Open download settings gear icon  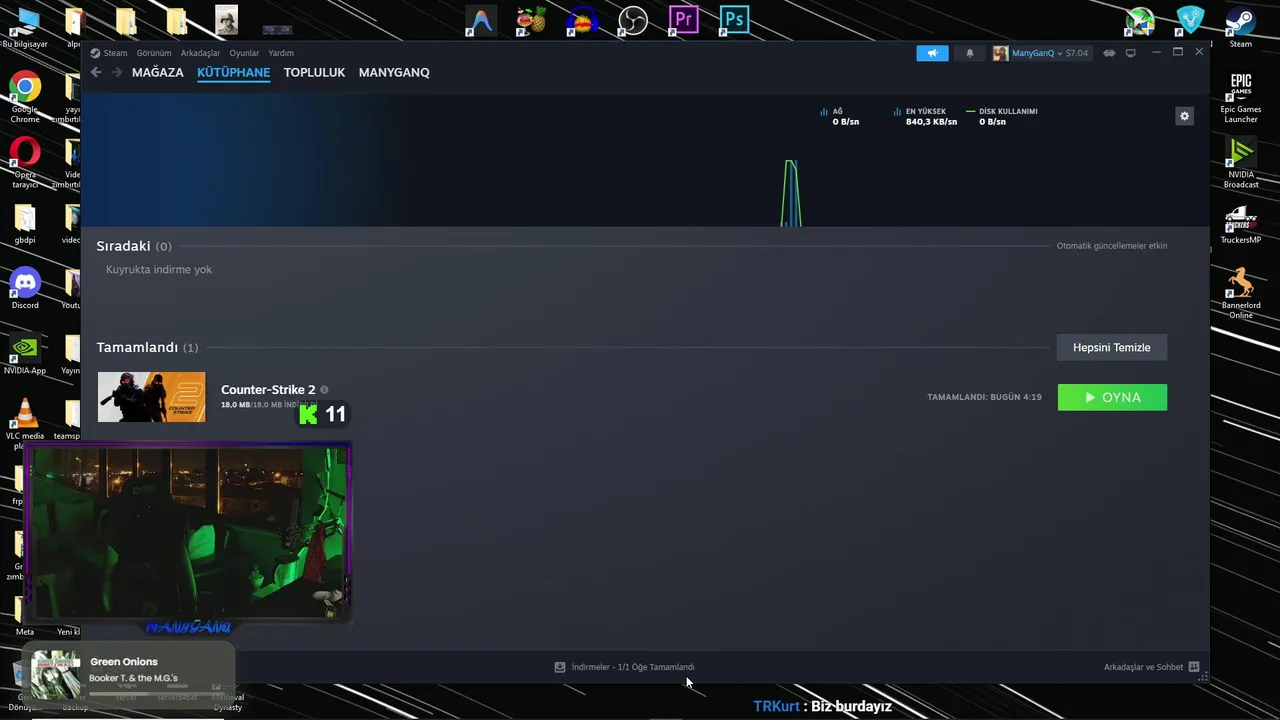pyautogui.click(x=1184, y=116)
